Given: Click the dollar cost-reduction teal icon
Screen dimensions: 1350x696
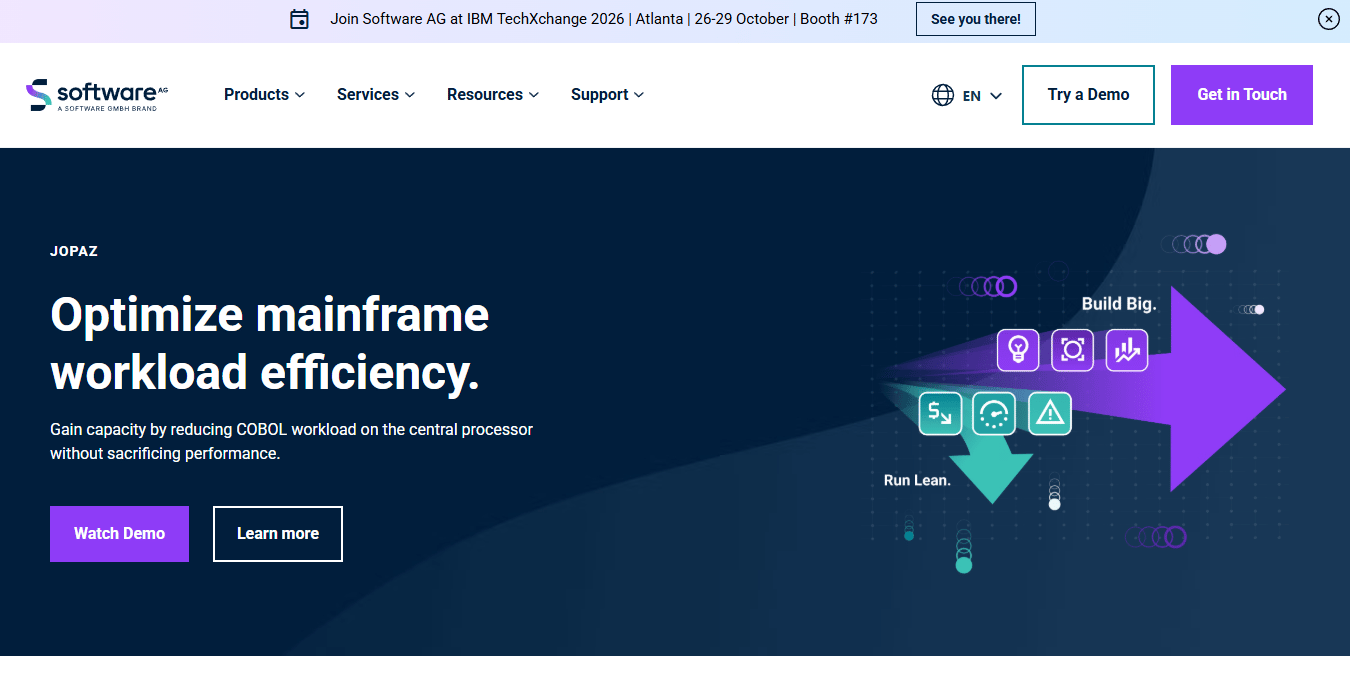Looking at the screenshot, I should pos(940,413).
